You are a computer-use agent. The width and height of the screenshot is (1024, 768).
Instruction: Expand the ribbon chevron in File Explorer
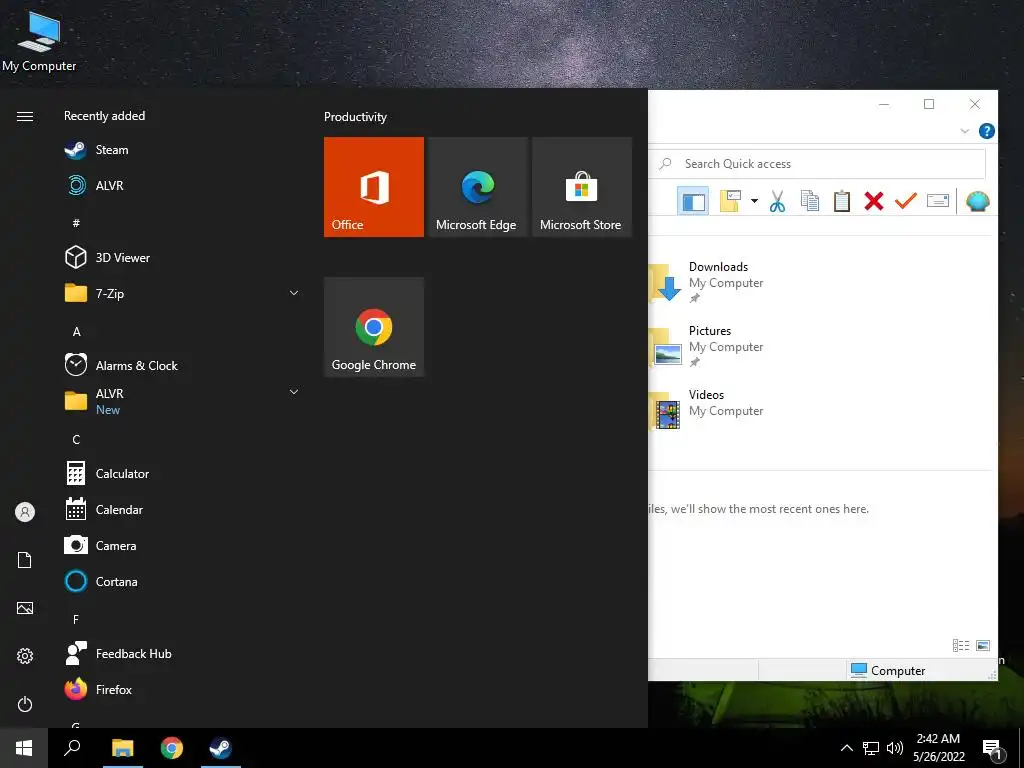point(965,131)
